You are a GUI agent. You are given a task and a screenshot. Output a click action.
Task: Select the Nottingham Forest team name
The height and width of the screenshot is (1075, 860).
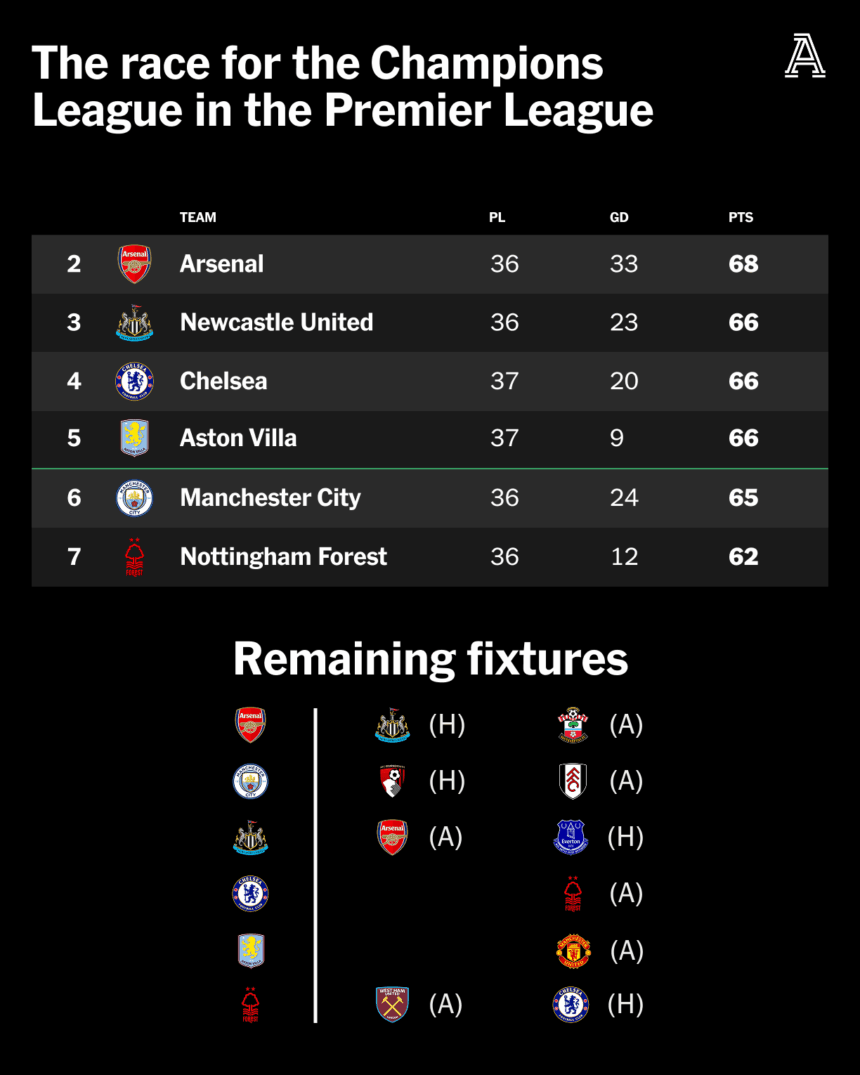[x=283, y=557]
